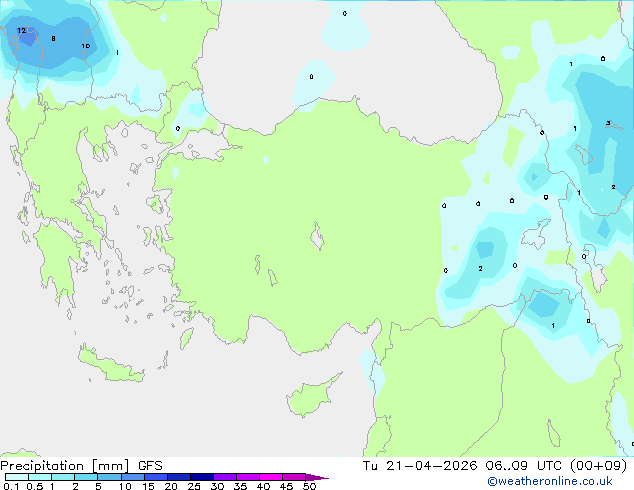Select the 30–35 mm purple legend swatch
Screen dimensions: 634x490
click(225, 477)
